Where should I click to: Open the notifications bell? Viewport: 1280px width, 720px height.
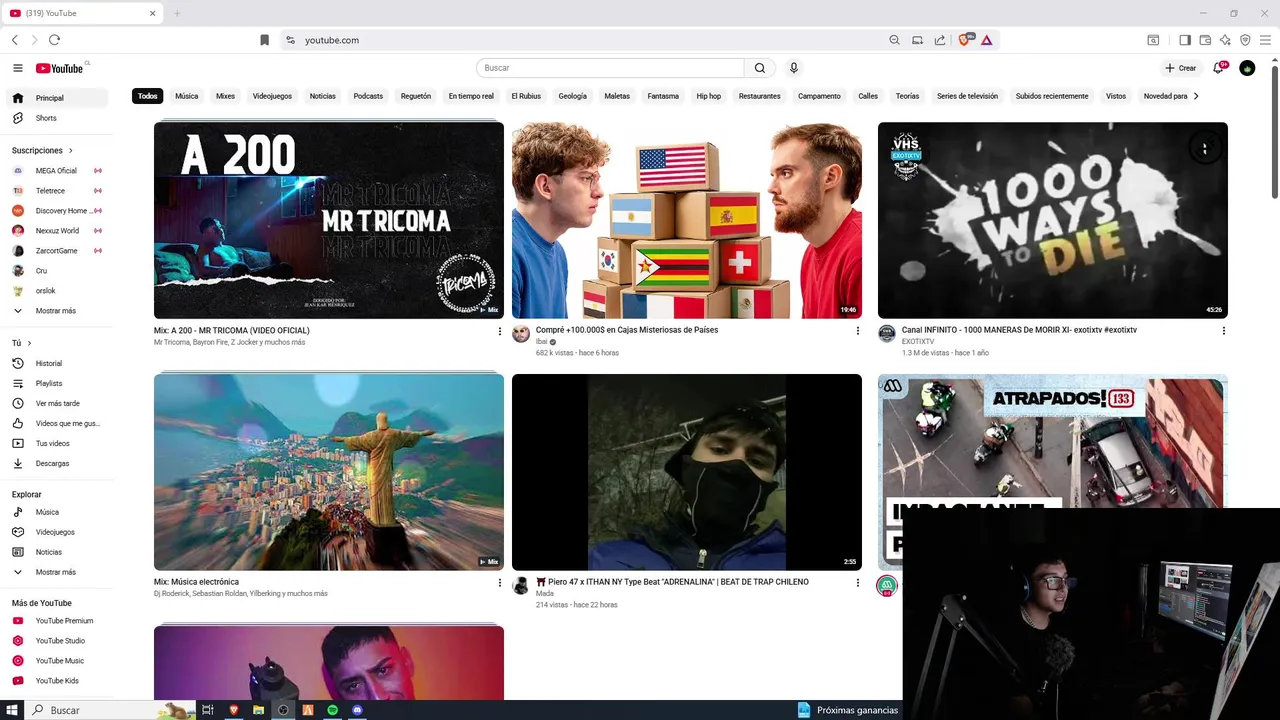[1218, 68]
